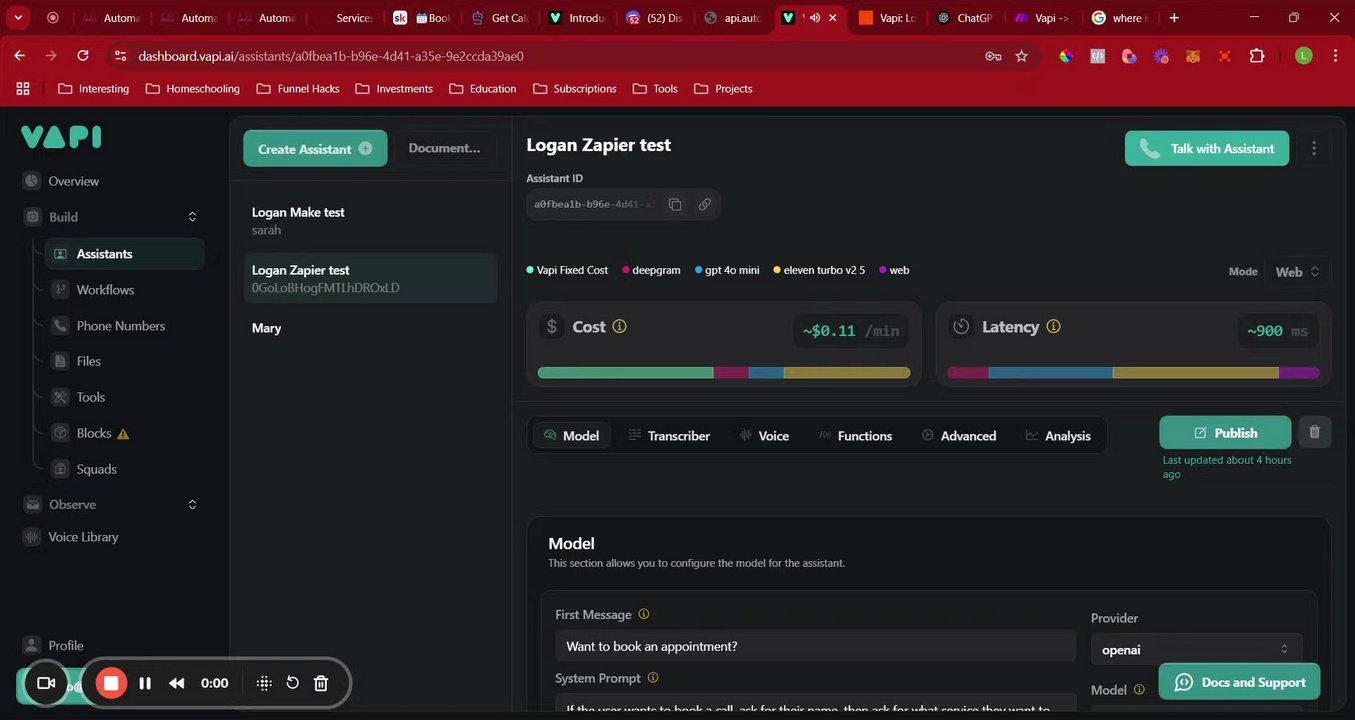Select the Mary assistant
Viewport: 1355px width, 720px height.
[x=370, y=328]
